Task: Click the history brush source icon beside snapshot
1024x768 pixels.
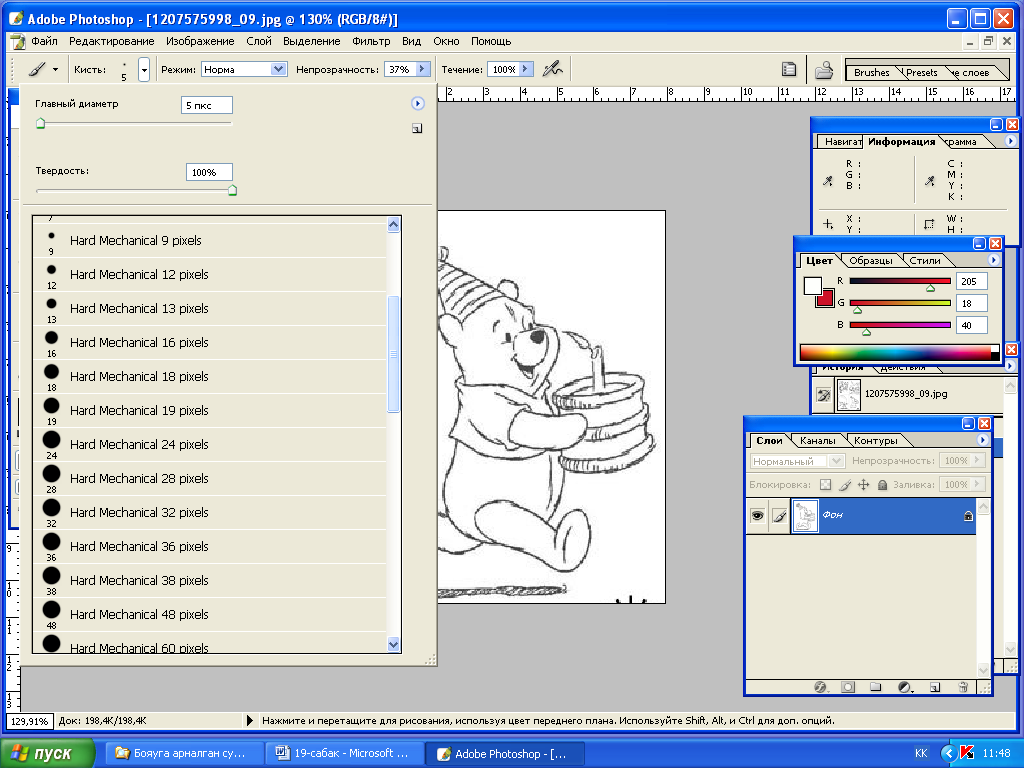Action: pos(824,394)
